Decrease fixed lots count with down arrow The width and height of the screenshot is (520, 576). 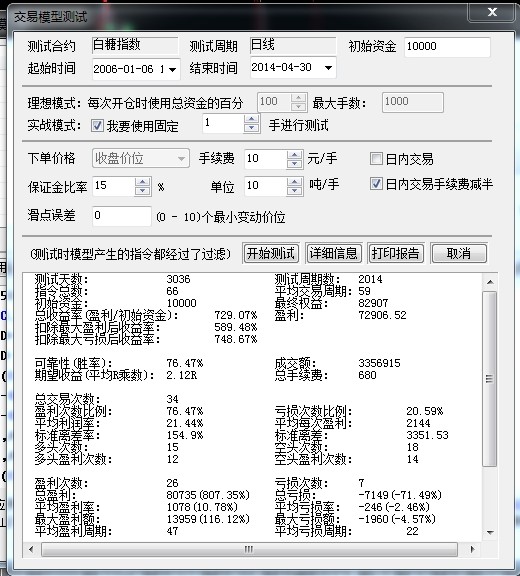[x=252, y=128]
